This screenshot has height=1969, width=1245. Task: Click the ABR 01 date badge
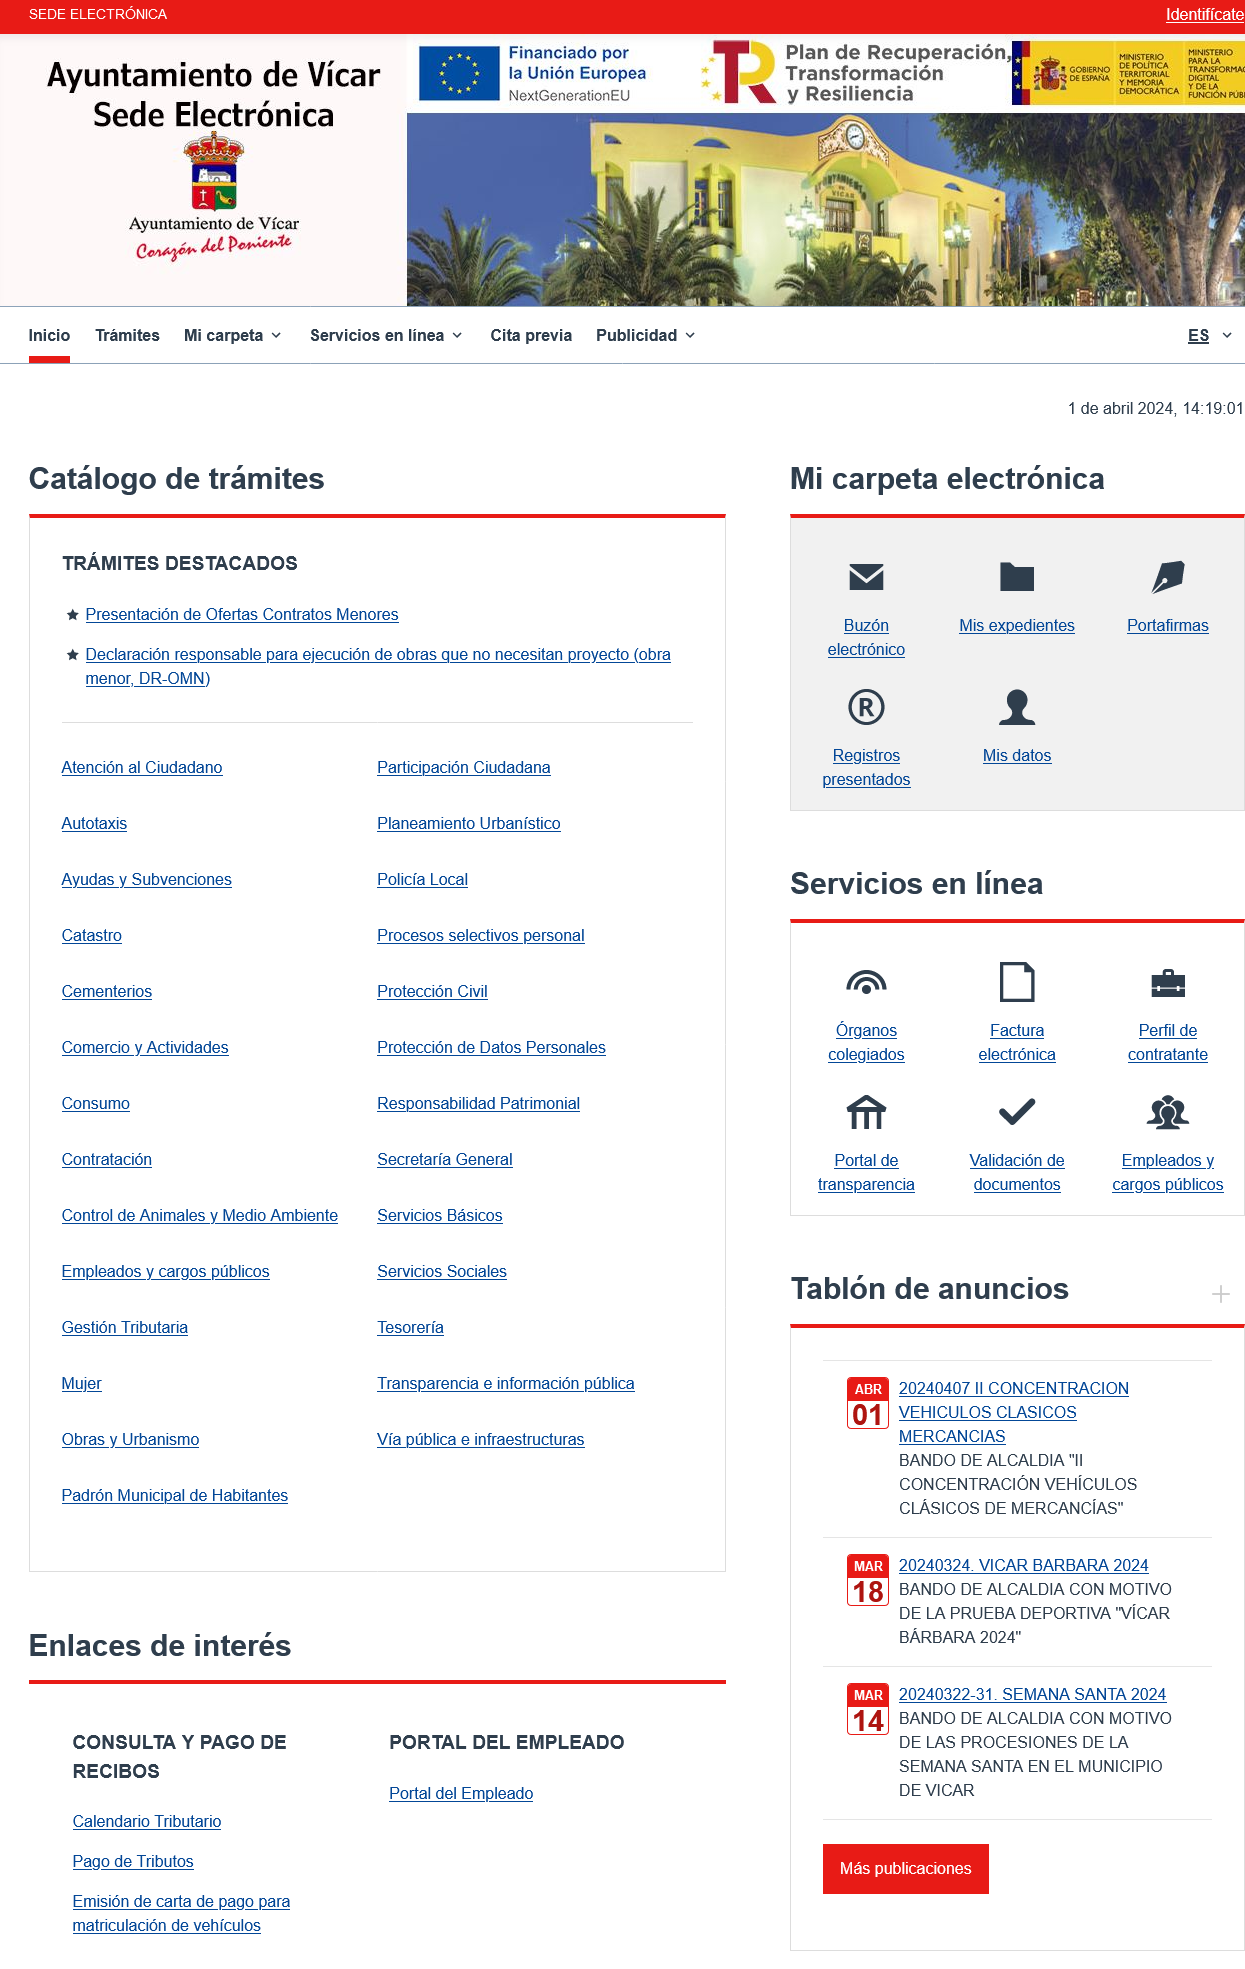pyautogui.click(x=868, y=1403)
